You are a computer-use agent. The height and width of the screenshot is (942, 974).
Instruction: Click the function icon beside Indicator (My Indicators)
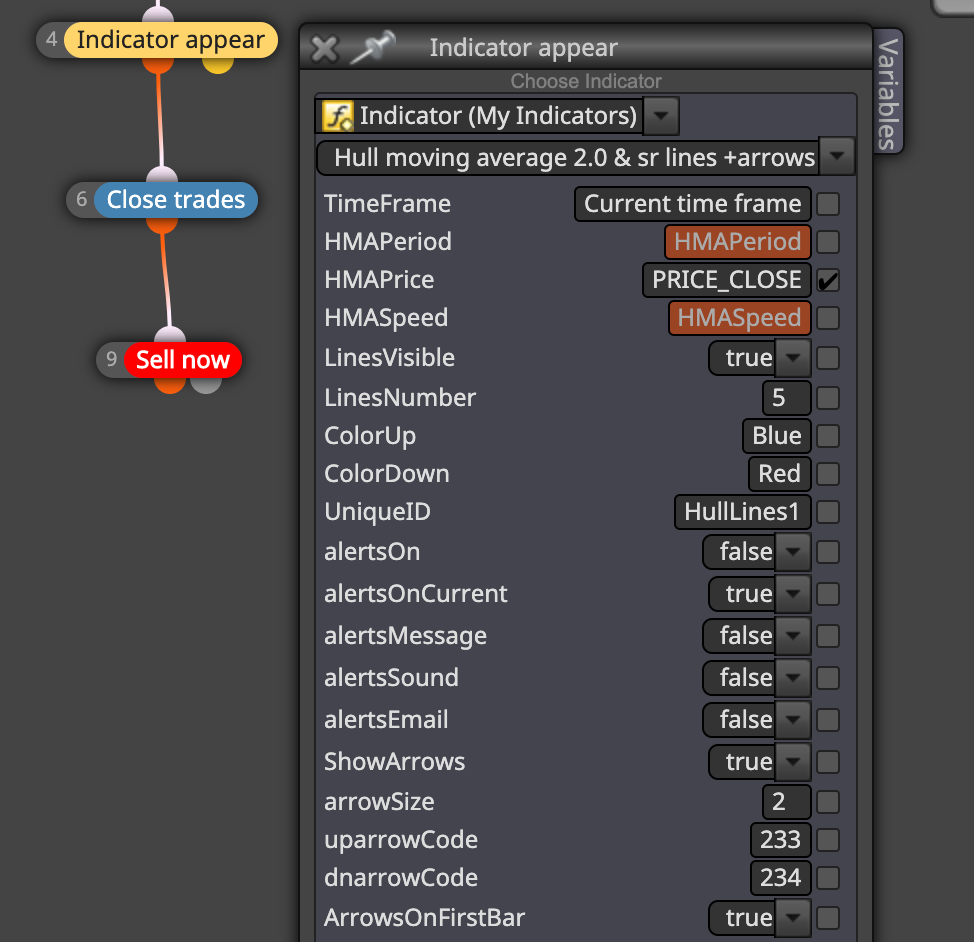(x=337, y=116)
